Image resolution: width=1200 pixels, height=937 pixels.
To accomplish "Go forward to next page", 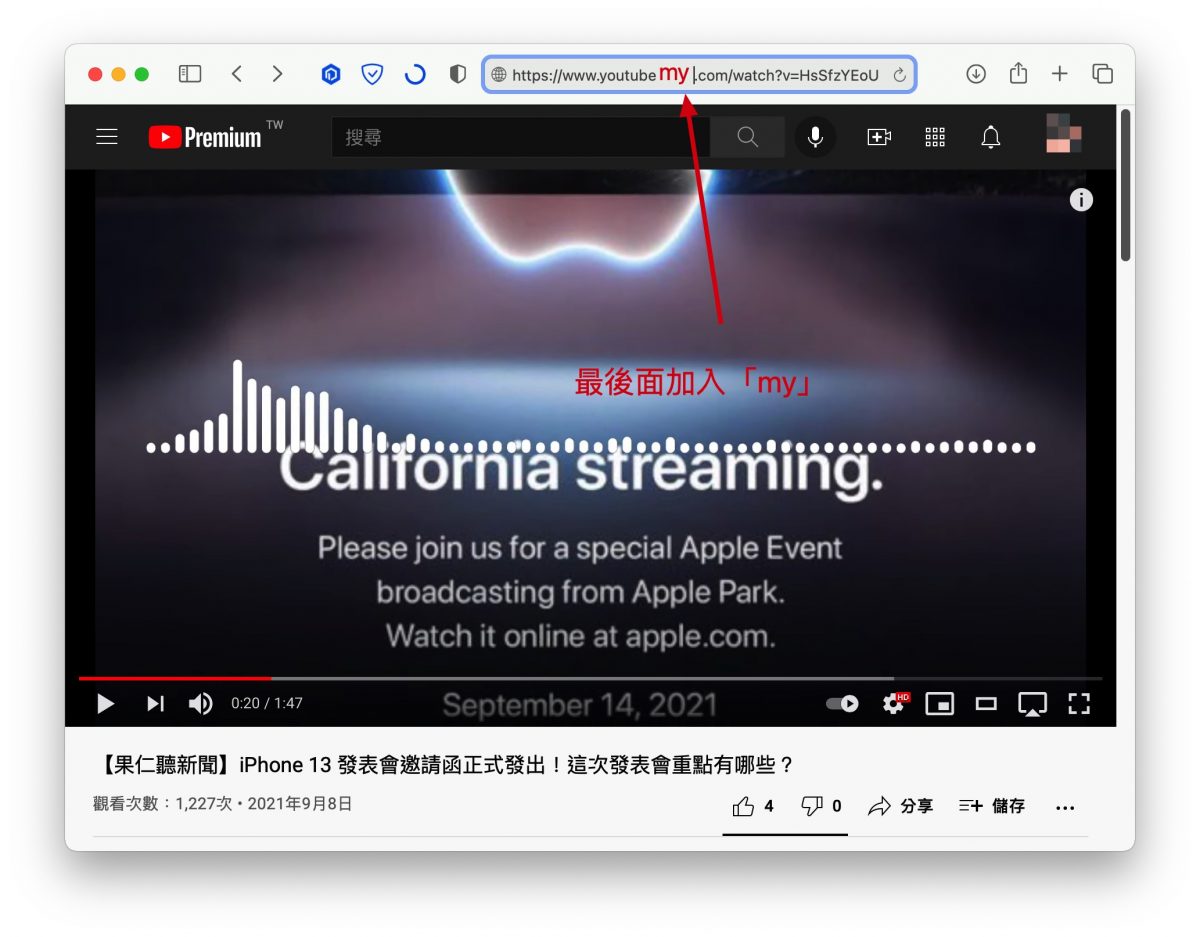I will click(x=277, y=74).
